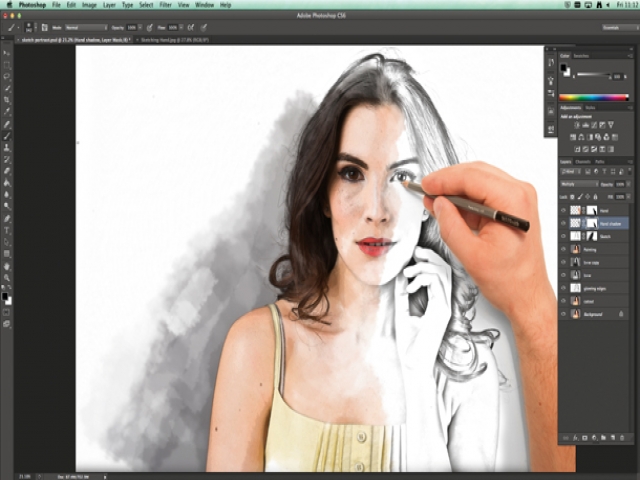
Task: Open the layer filter Kind dropdown
Action: click(x=571, y=172)
